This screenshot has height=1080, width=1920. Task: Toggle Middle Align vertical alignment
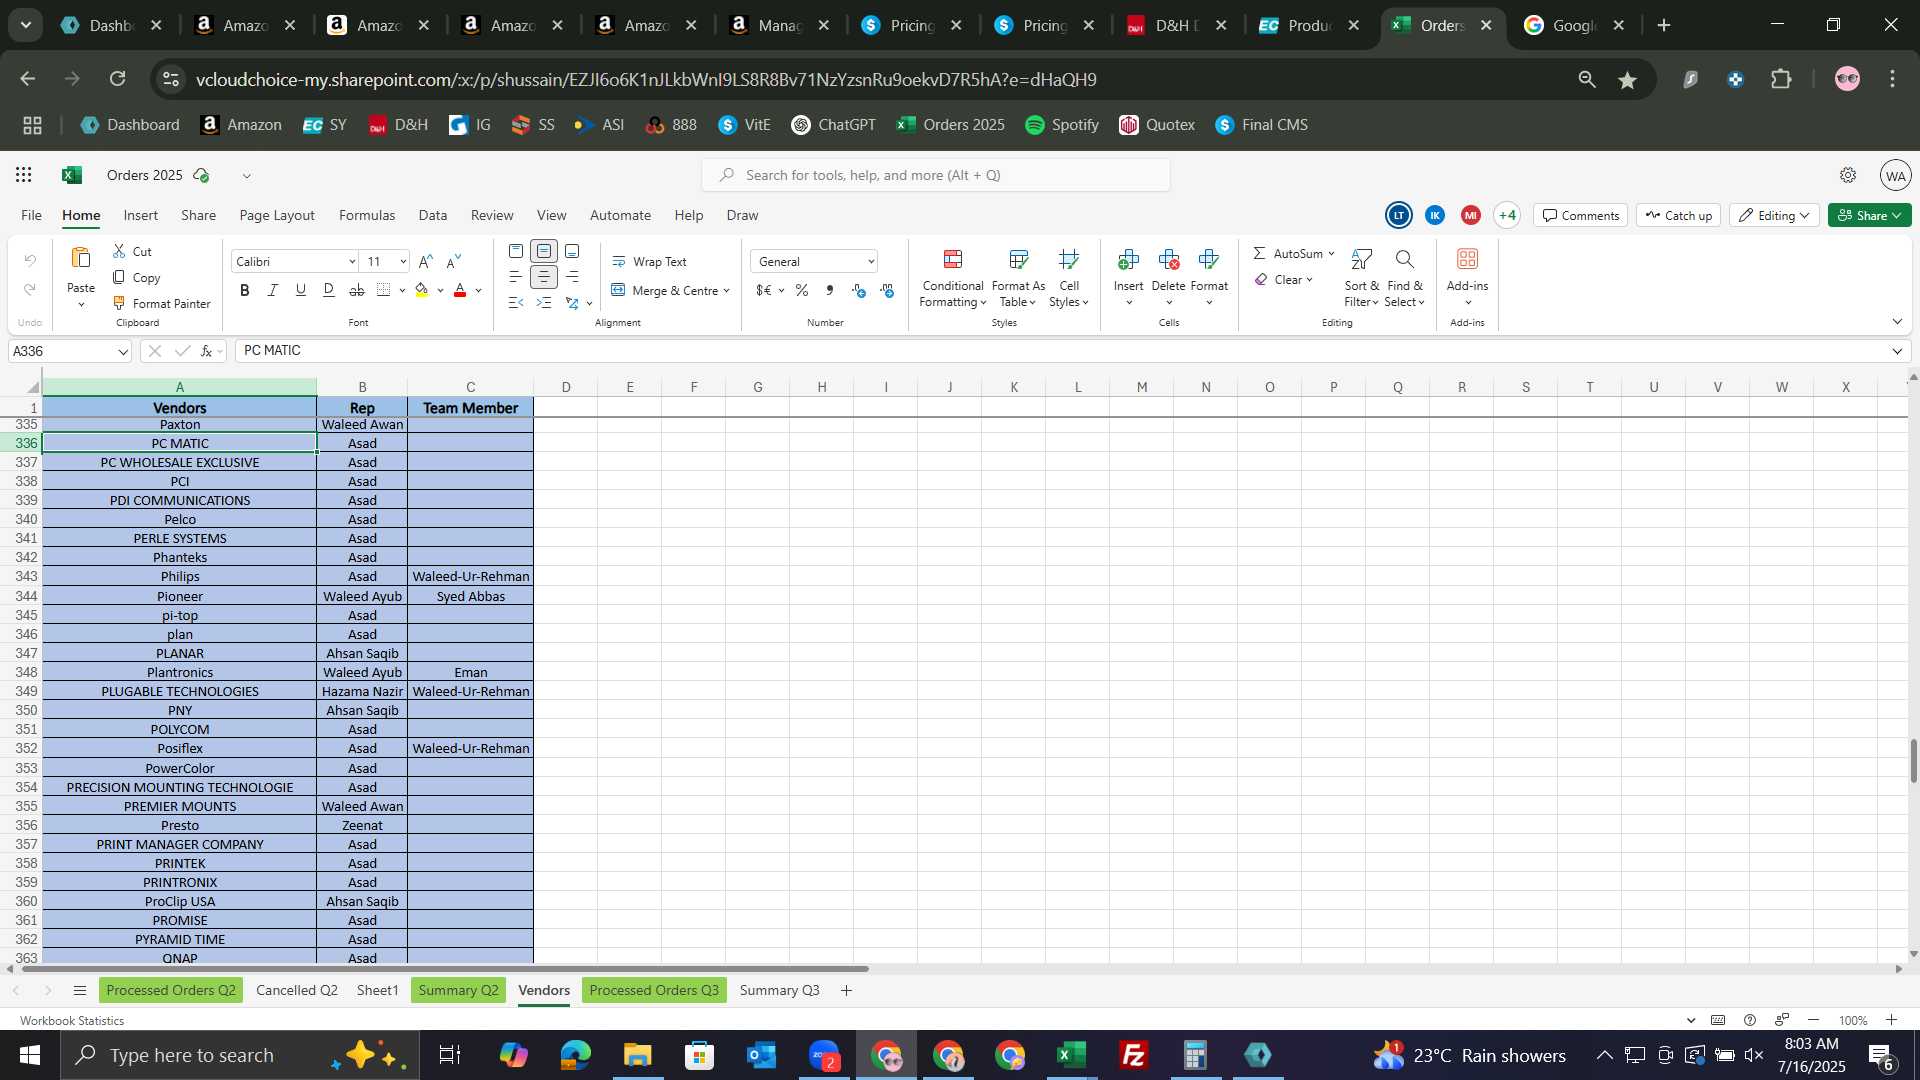(544, 251)
